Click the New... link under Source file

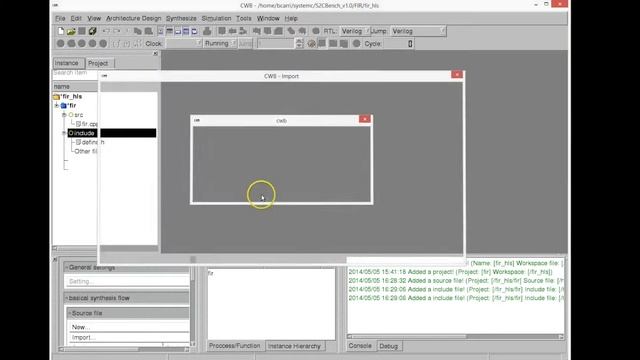tap(80, 327)
